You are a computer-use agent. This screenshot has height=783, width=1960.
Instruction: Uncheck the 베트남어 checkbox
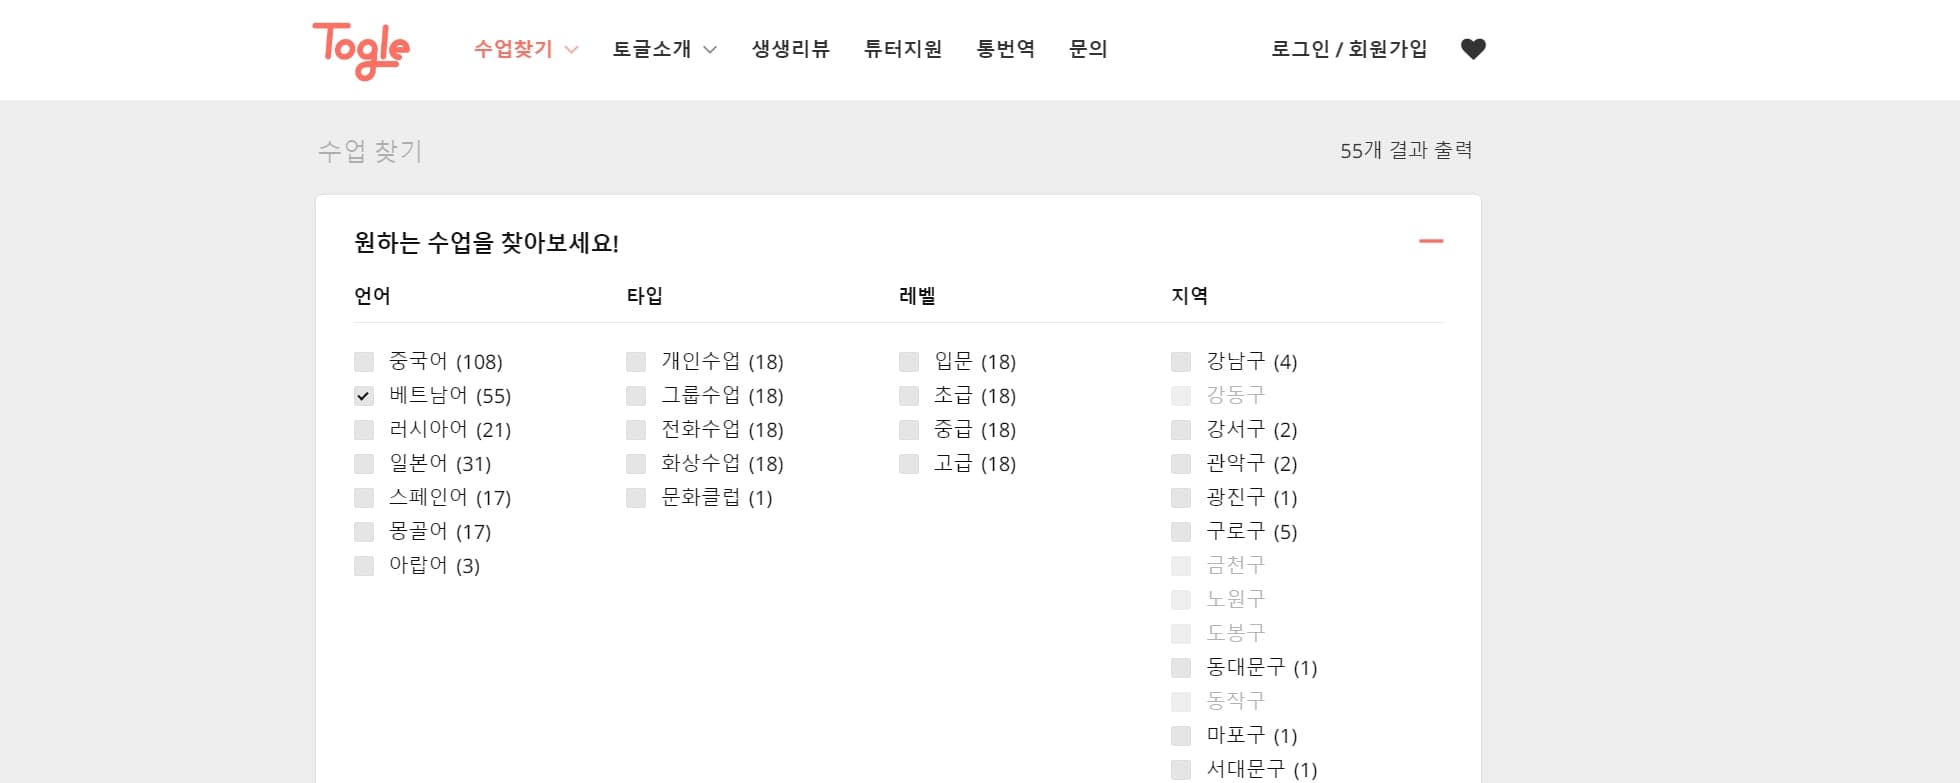click(364, 396)
